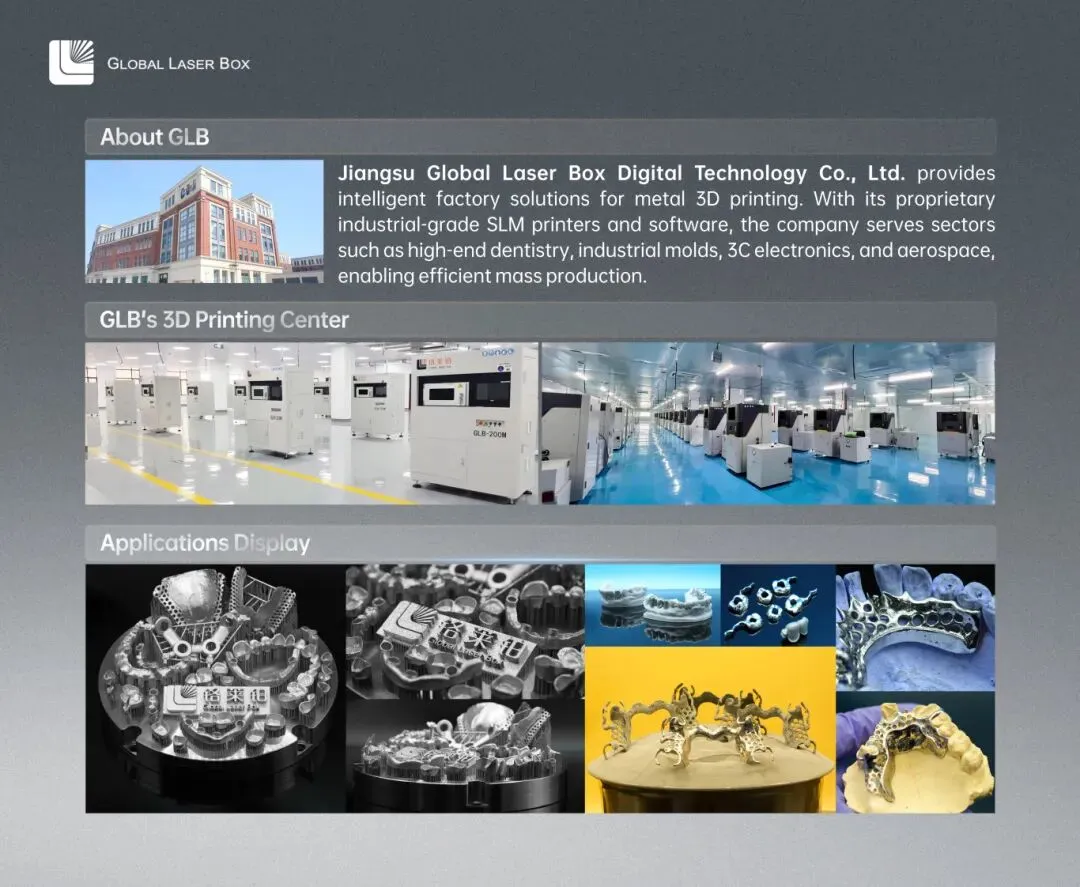1080x887 pixels.
Task: Open the gold framework on yellow background photo
Action: (x=710, y=729)
